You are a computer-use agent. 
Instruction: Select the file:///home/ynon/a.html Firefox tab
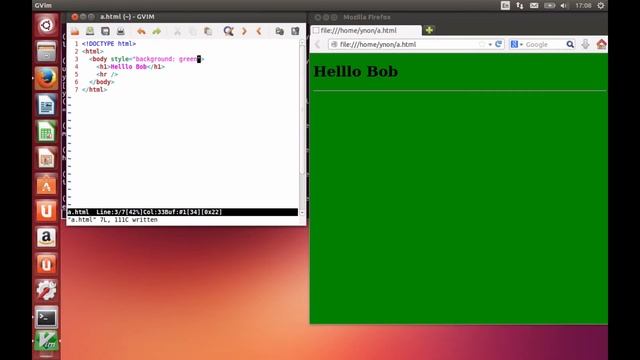(x=366, y=31)
